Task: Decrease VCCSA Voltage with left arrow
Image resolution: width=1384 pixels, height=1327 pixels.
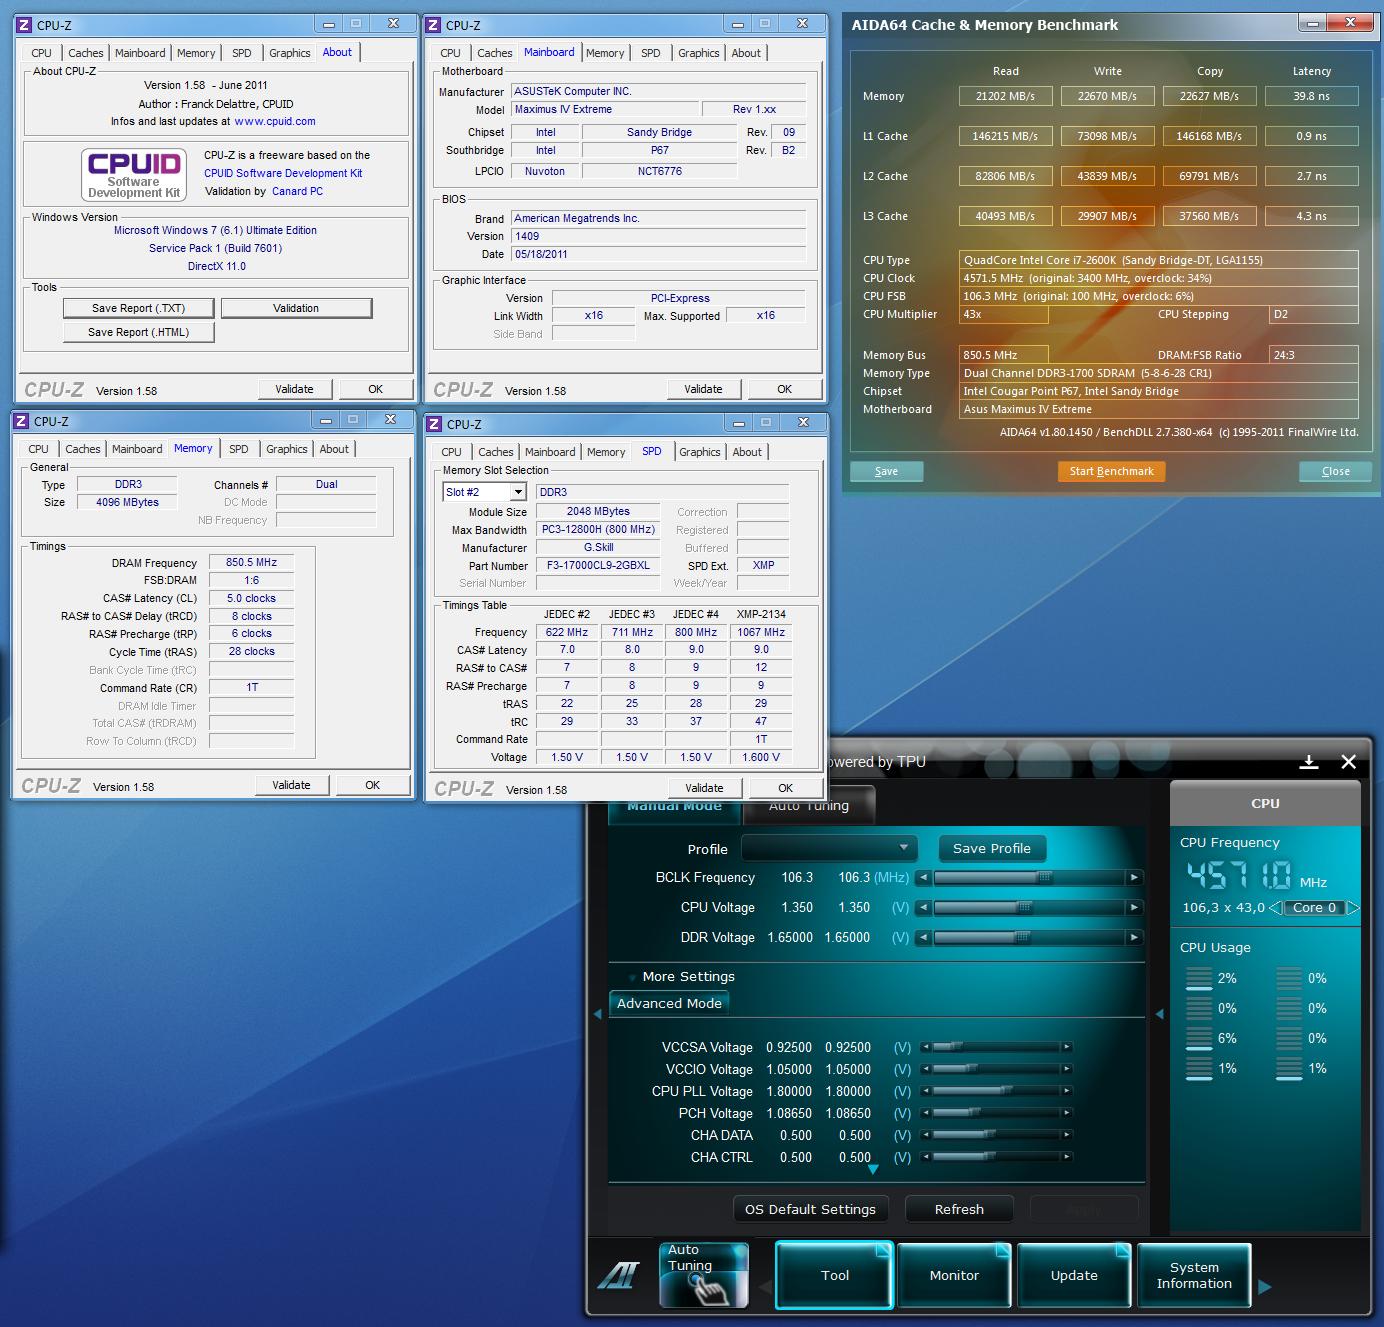Action: (926, 1047)
